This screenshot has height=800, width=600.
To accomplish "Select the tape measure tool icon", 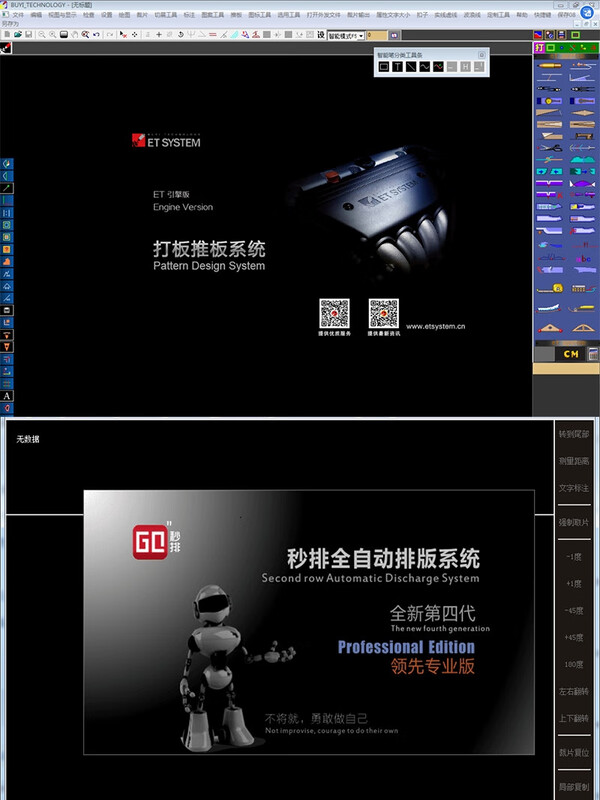I will tap(549, 289).
